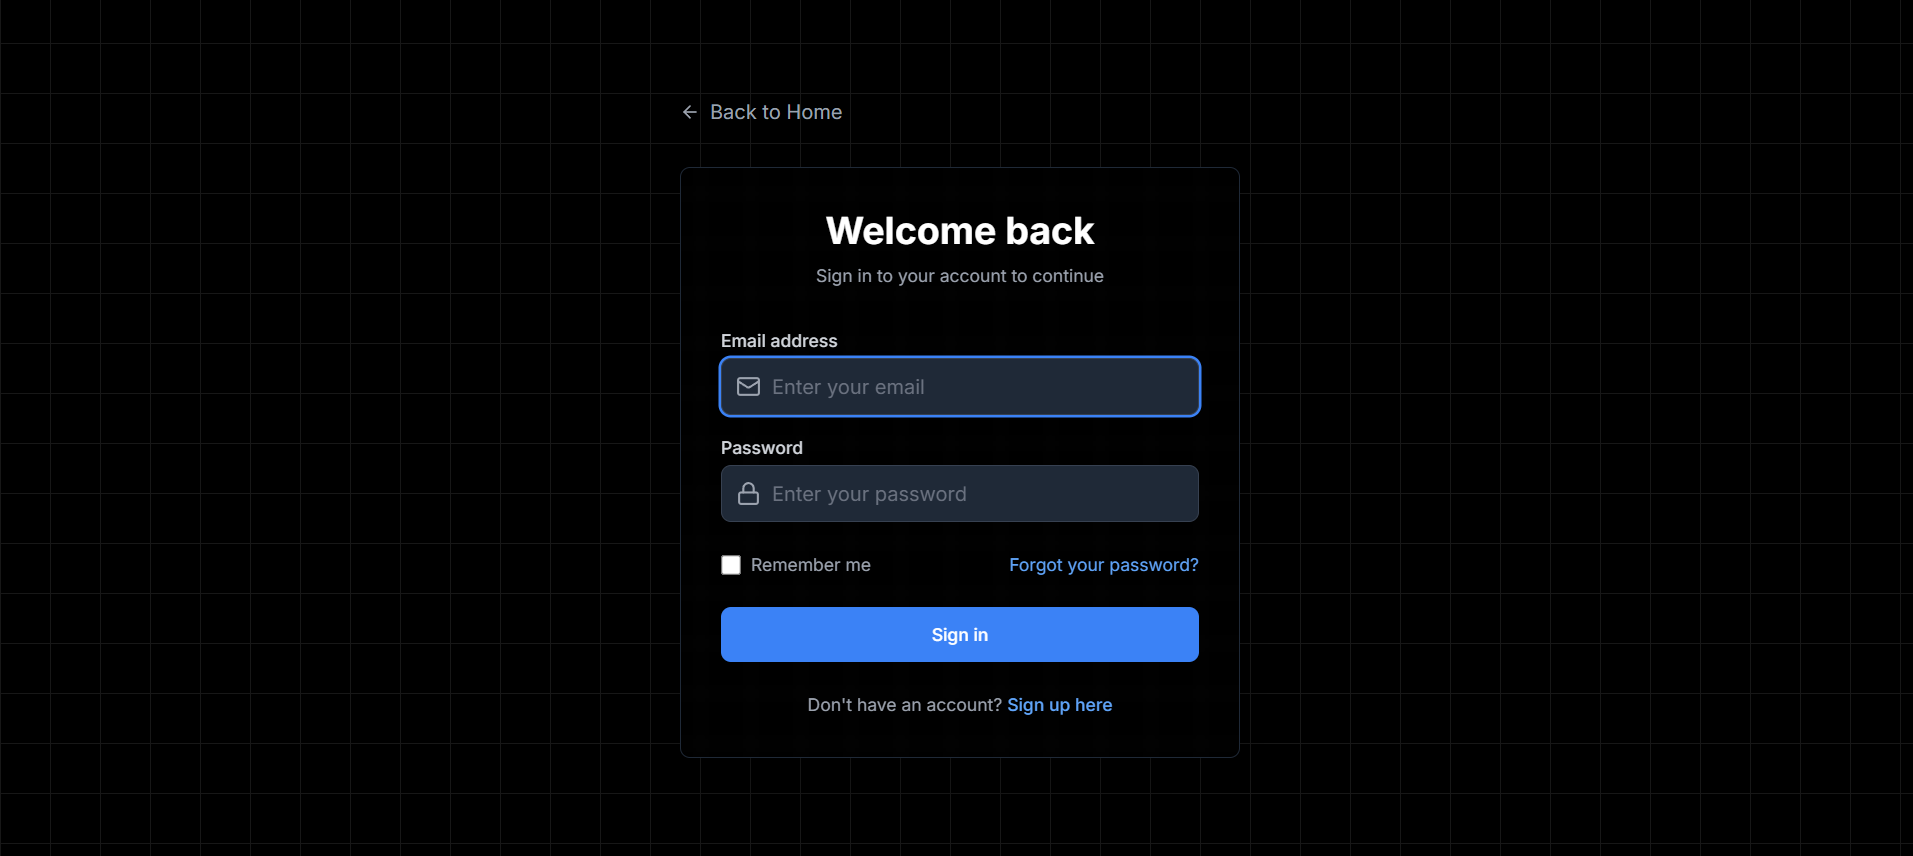Click the 'Email address' field label
Screen dimensions: 1913x856
[x=779, y=341]
